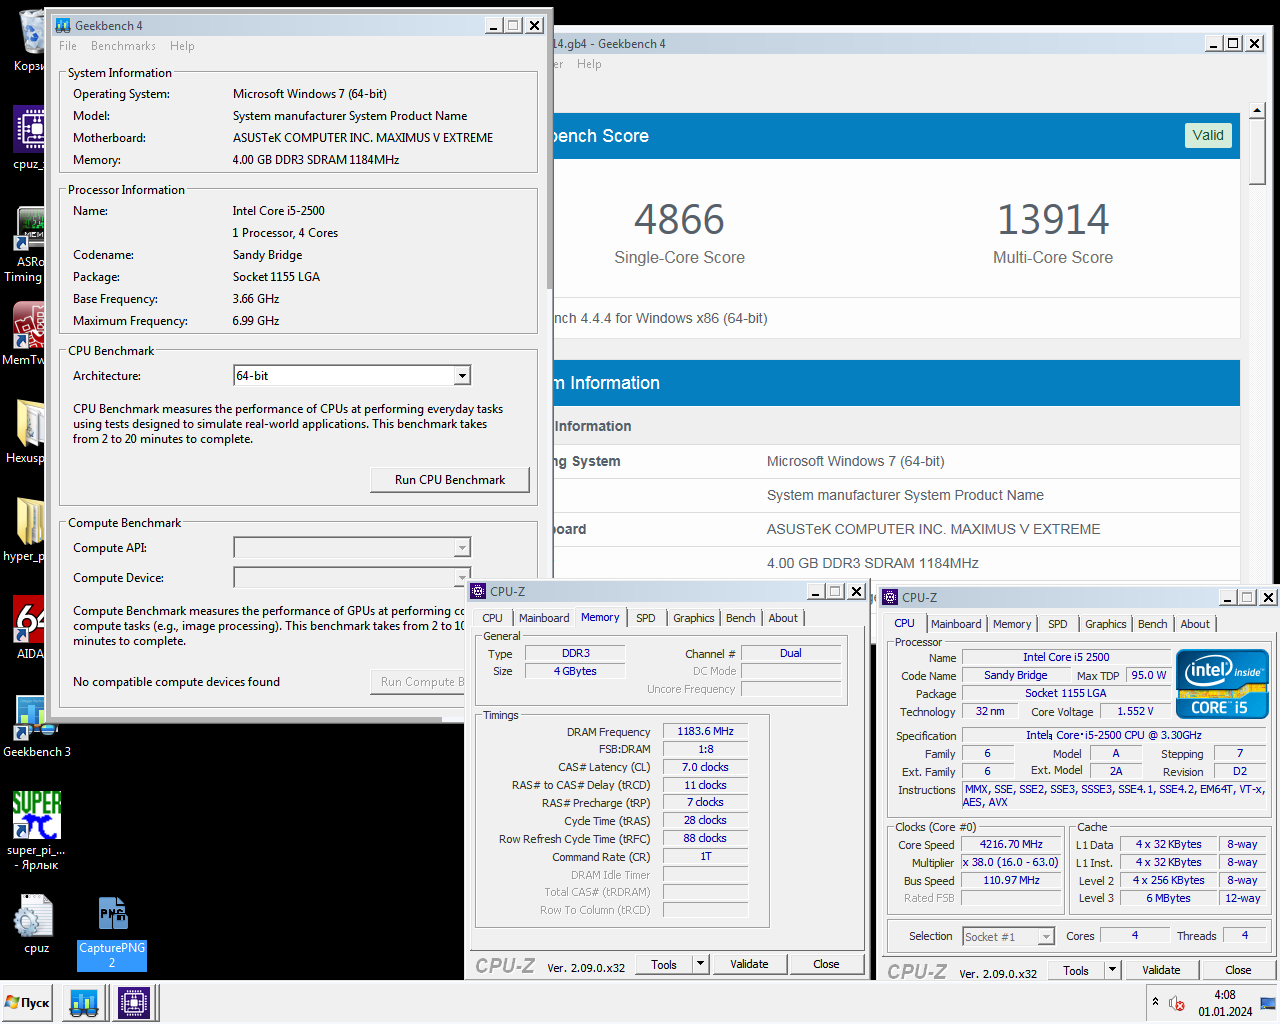Launch the MemTweakIt desktop shortcut
The height and width of the screenshot is (1024, 1280).
tap(28, 335)
